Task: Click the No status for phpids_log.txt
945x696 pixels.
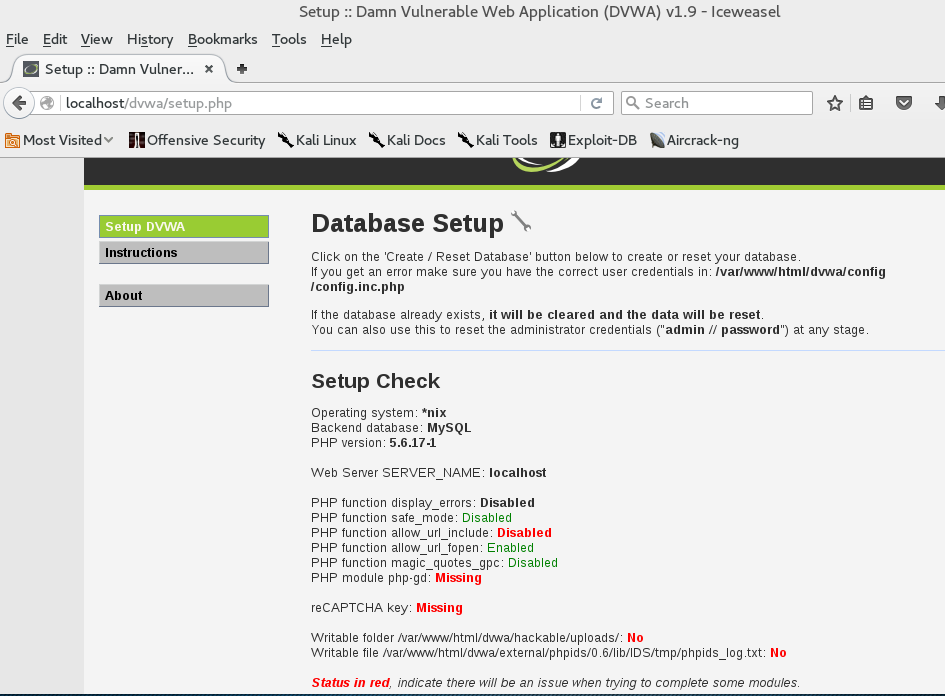Action: pos(778,653)
